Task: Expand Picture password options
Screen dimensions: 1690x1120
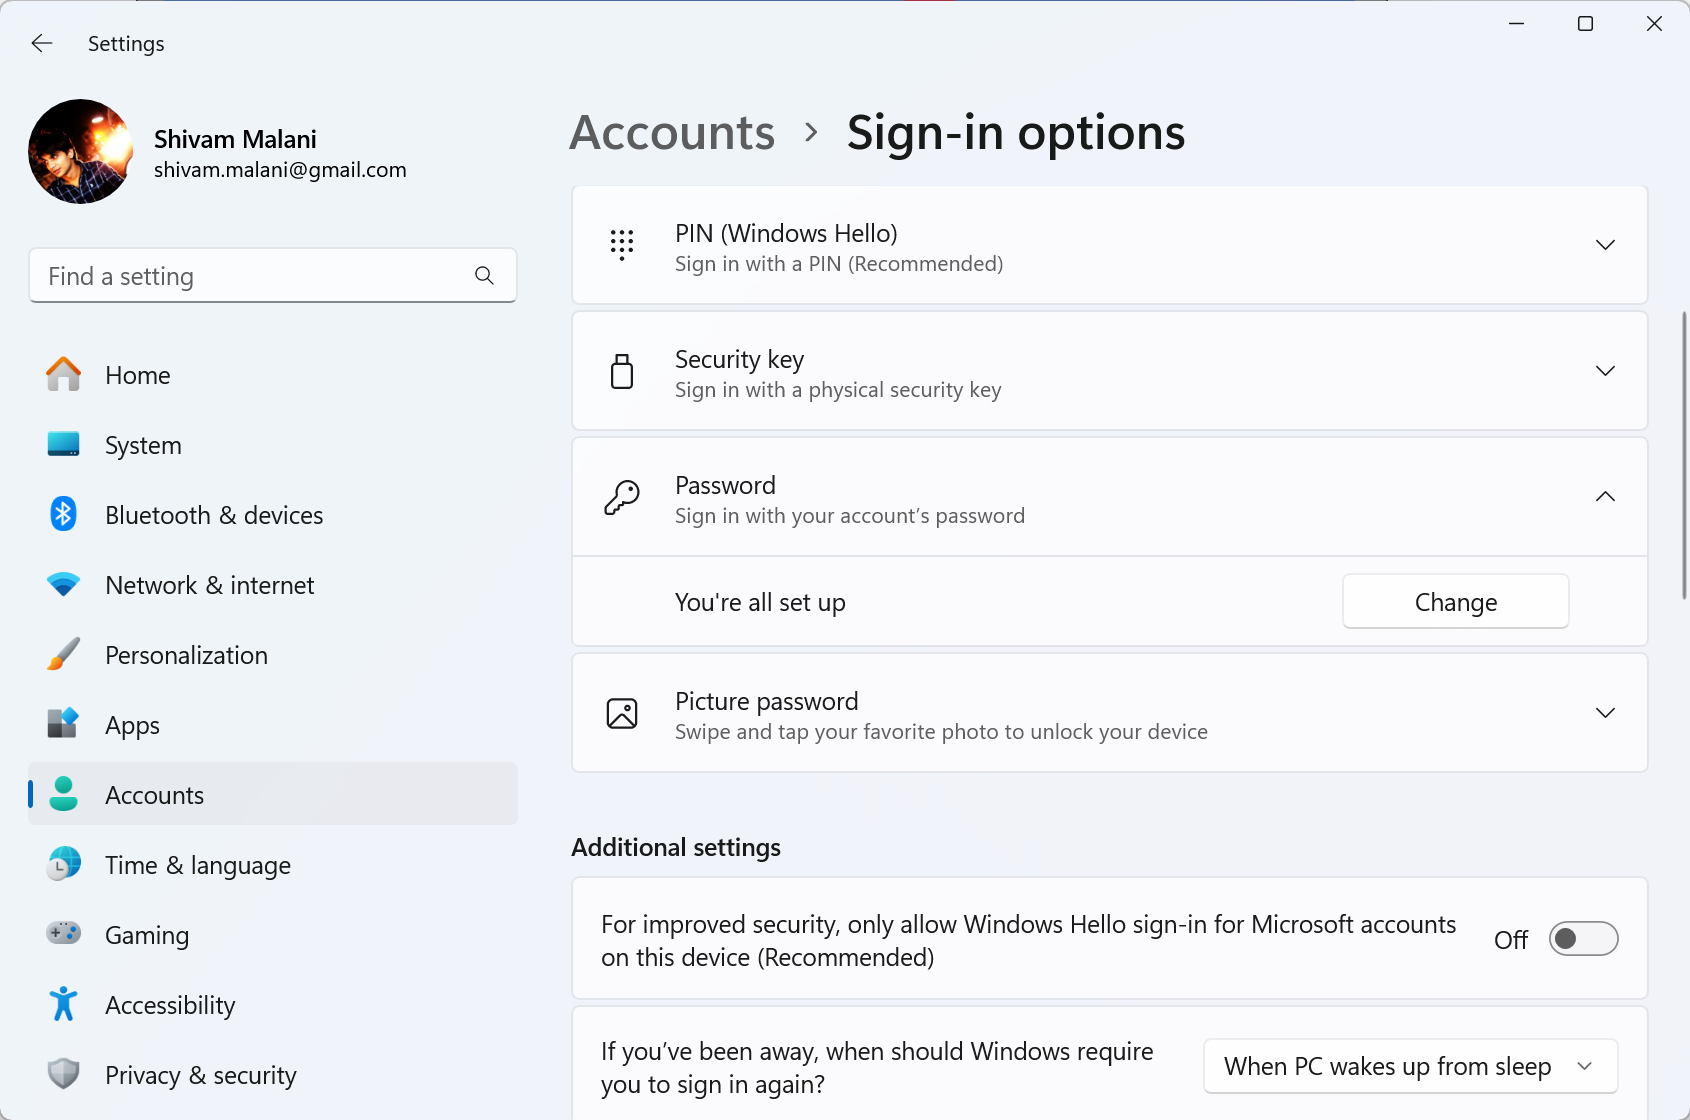Action: click(1605, 712)
